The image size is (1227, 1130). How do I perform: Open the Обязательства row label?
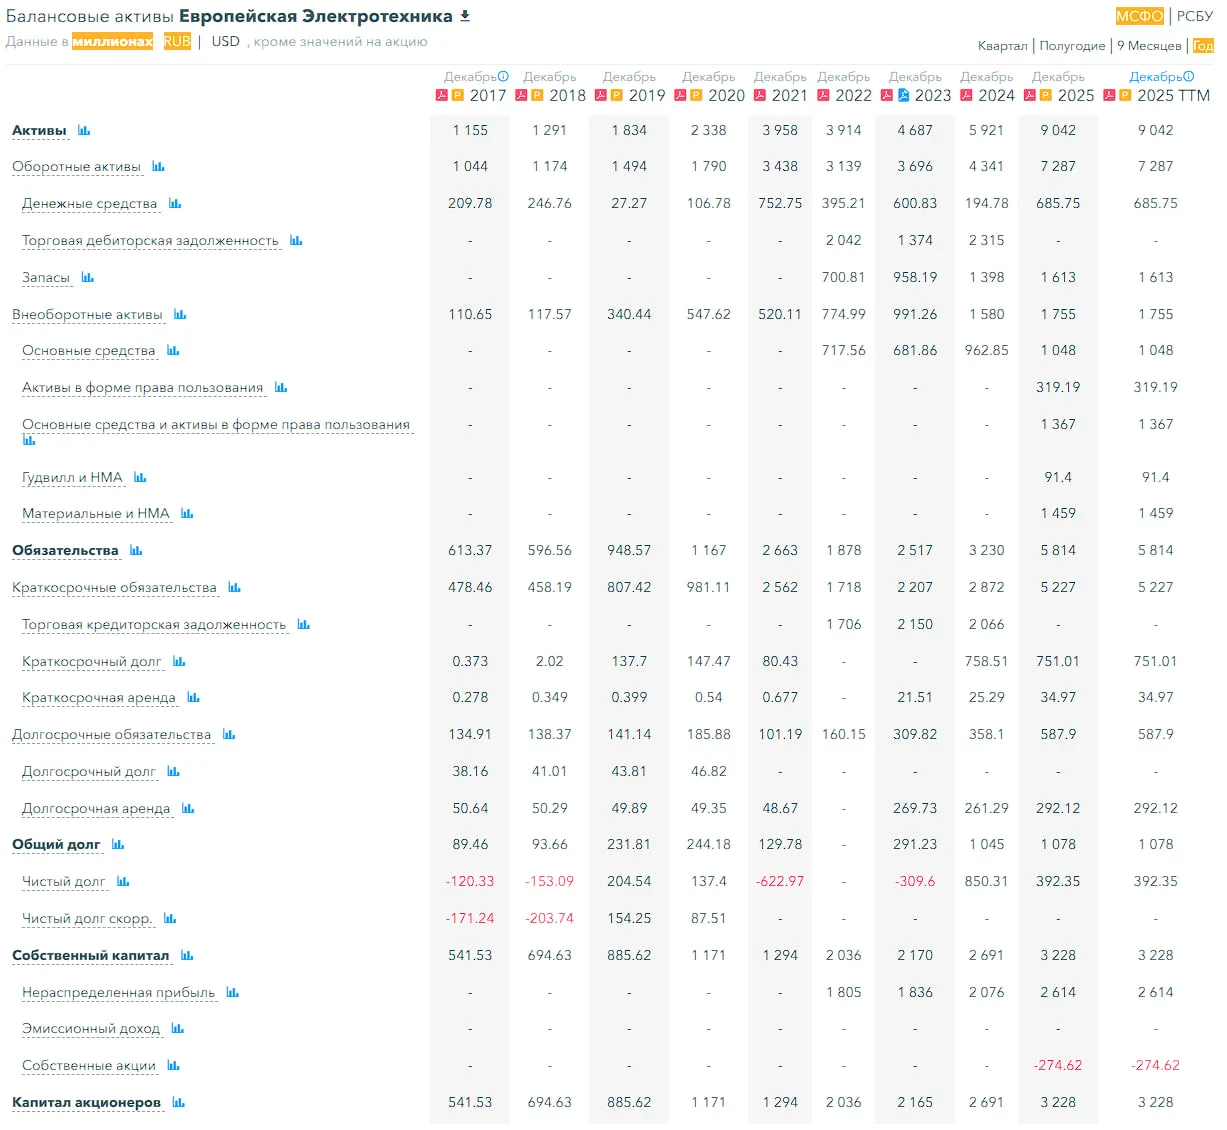coord(65,551)
